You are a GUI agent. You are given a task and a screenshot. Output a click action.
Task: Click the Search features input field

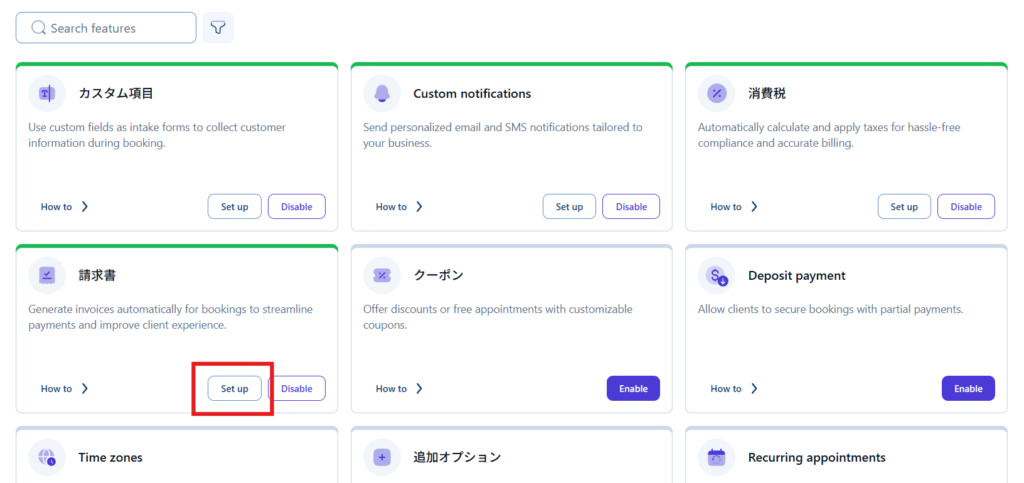106,28
